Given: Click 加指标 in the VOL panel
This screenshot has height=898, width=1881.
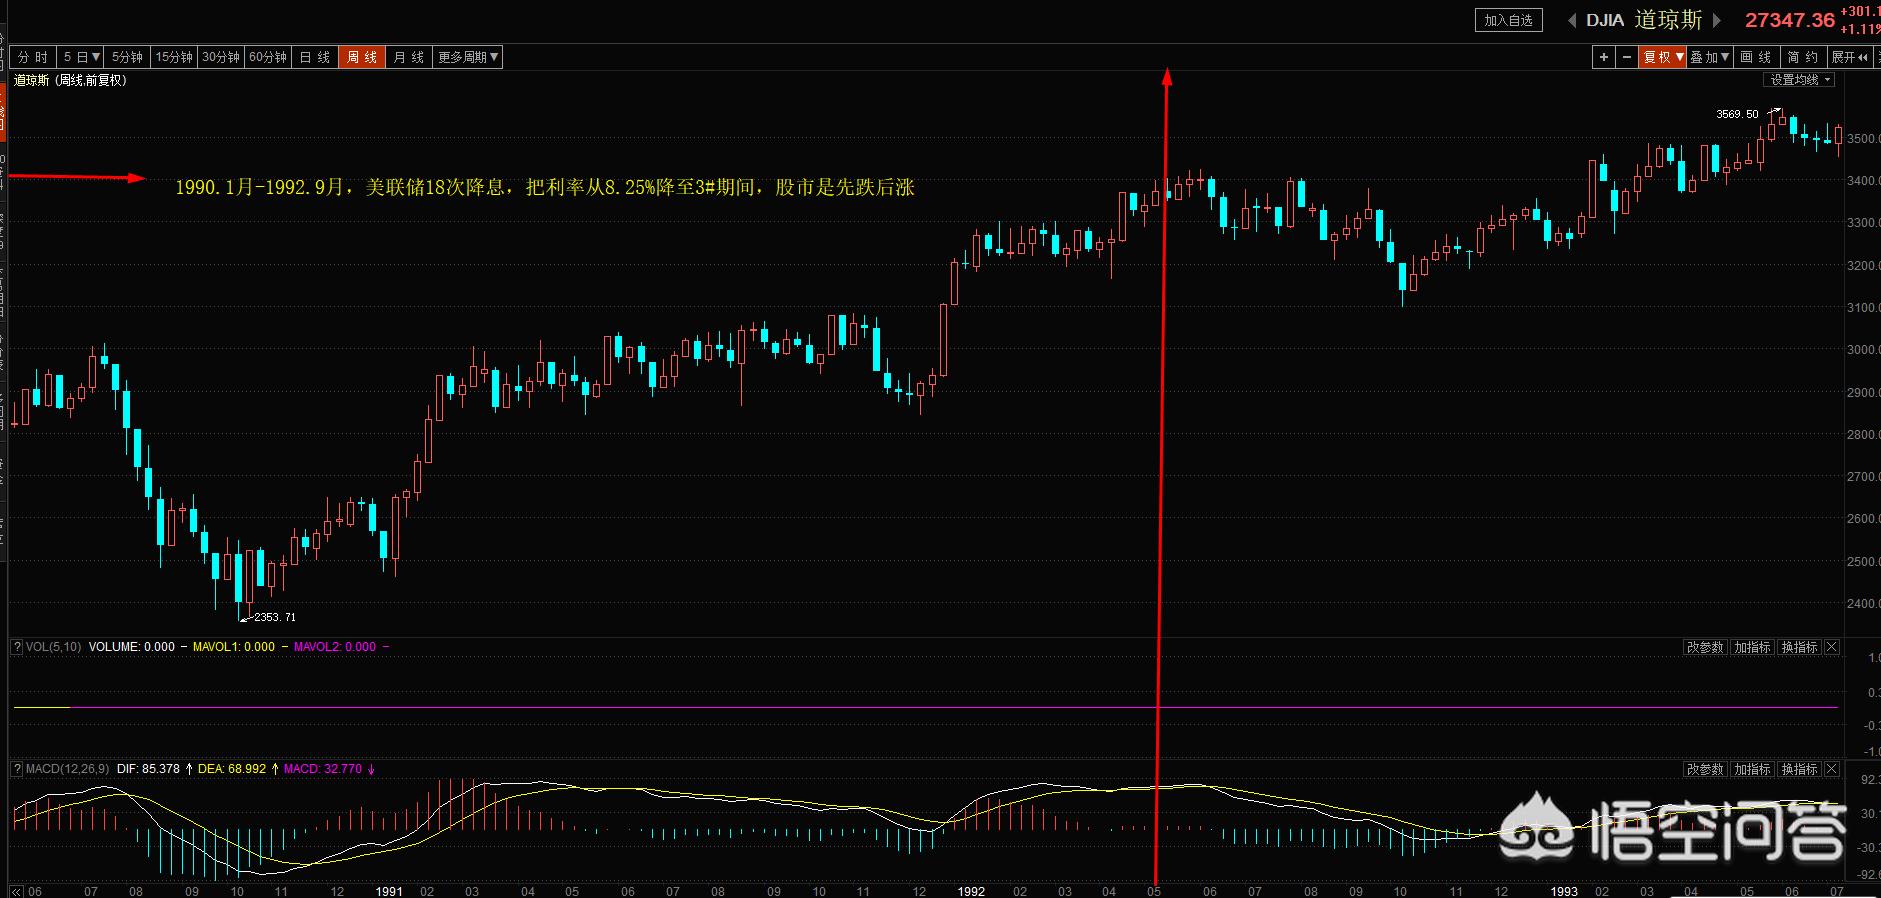Looking at the screenshot, I should (x=1752, y=647).
